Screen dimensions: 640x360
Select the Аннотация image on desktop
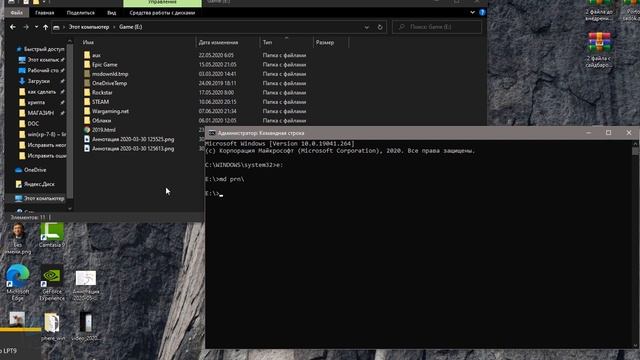(86, 285)
